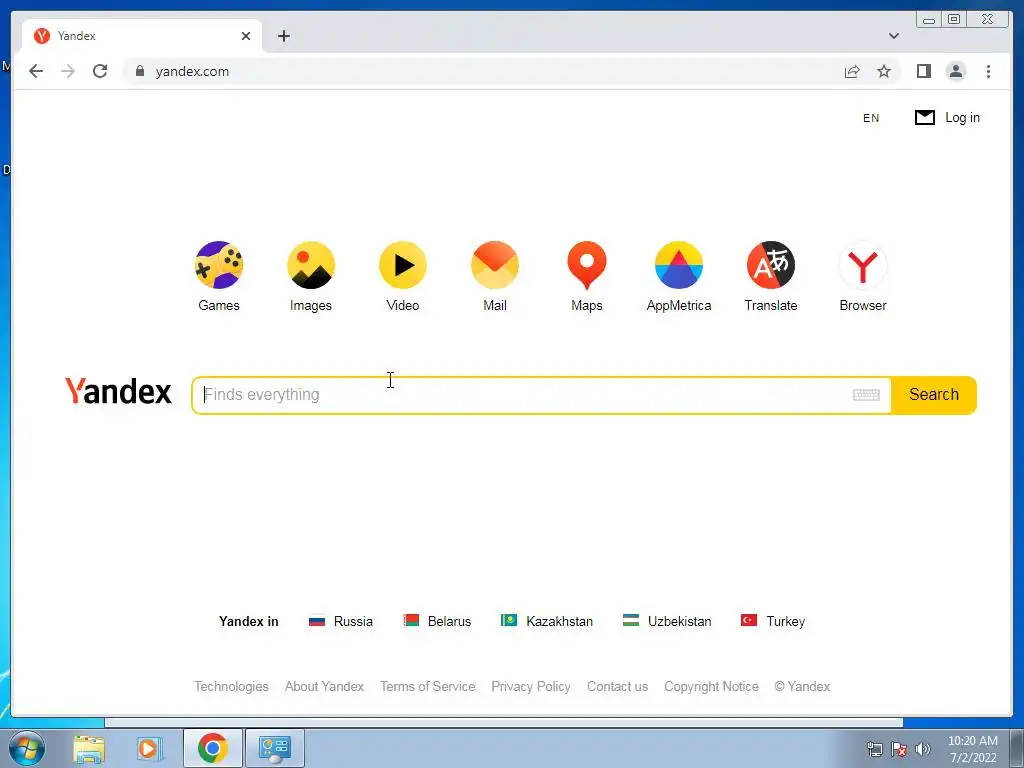Open Yandex in Uzbekistan
Screen dimensions: 1024x768
point(667,621)
